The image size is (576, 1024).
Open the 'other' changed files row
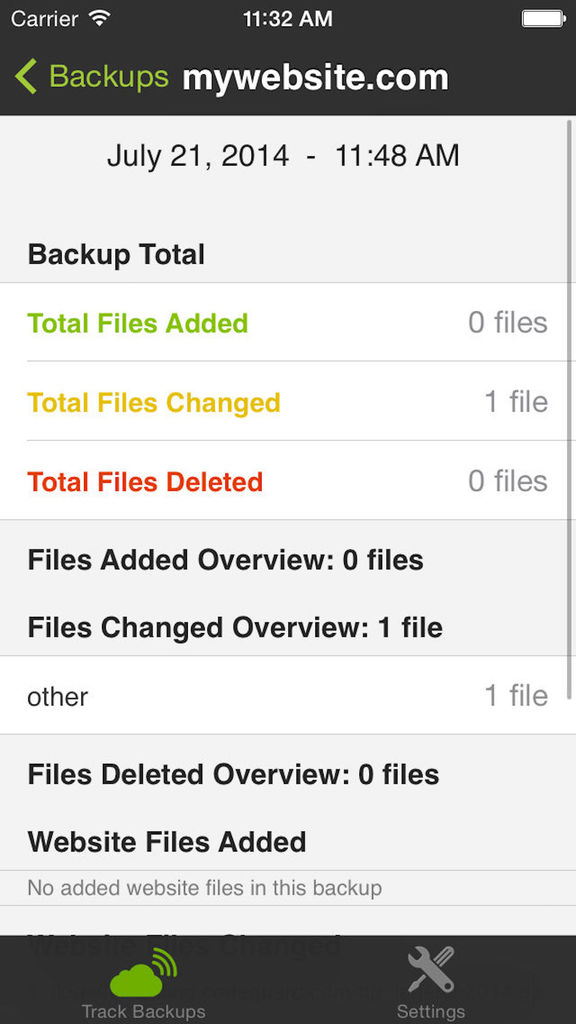coord(288,696)
